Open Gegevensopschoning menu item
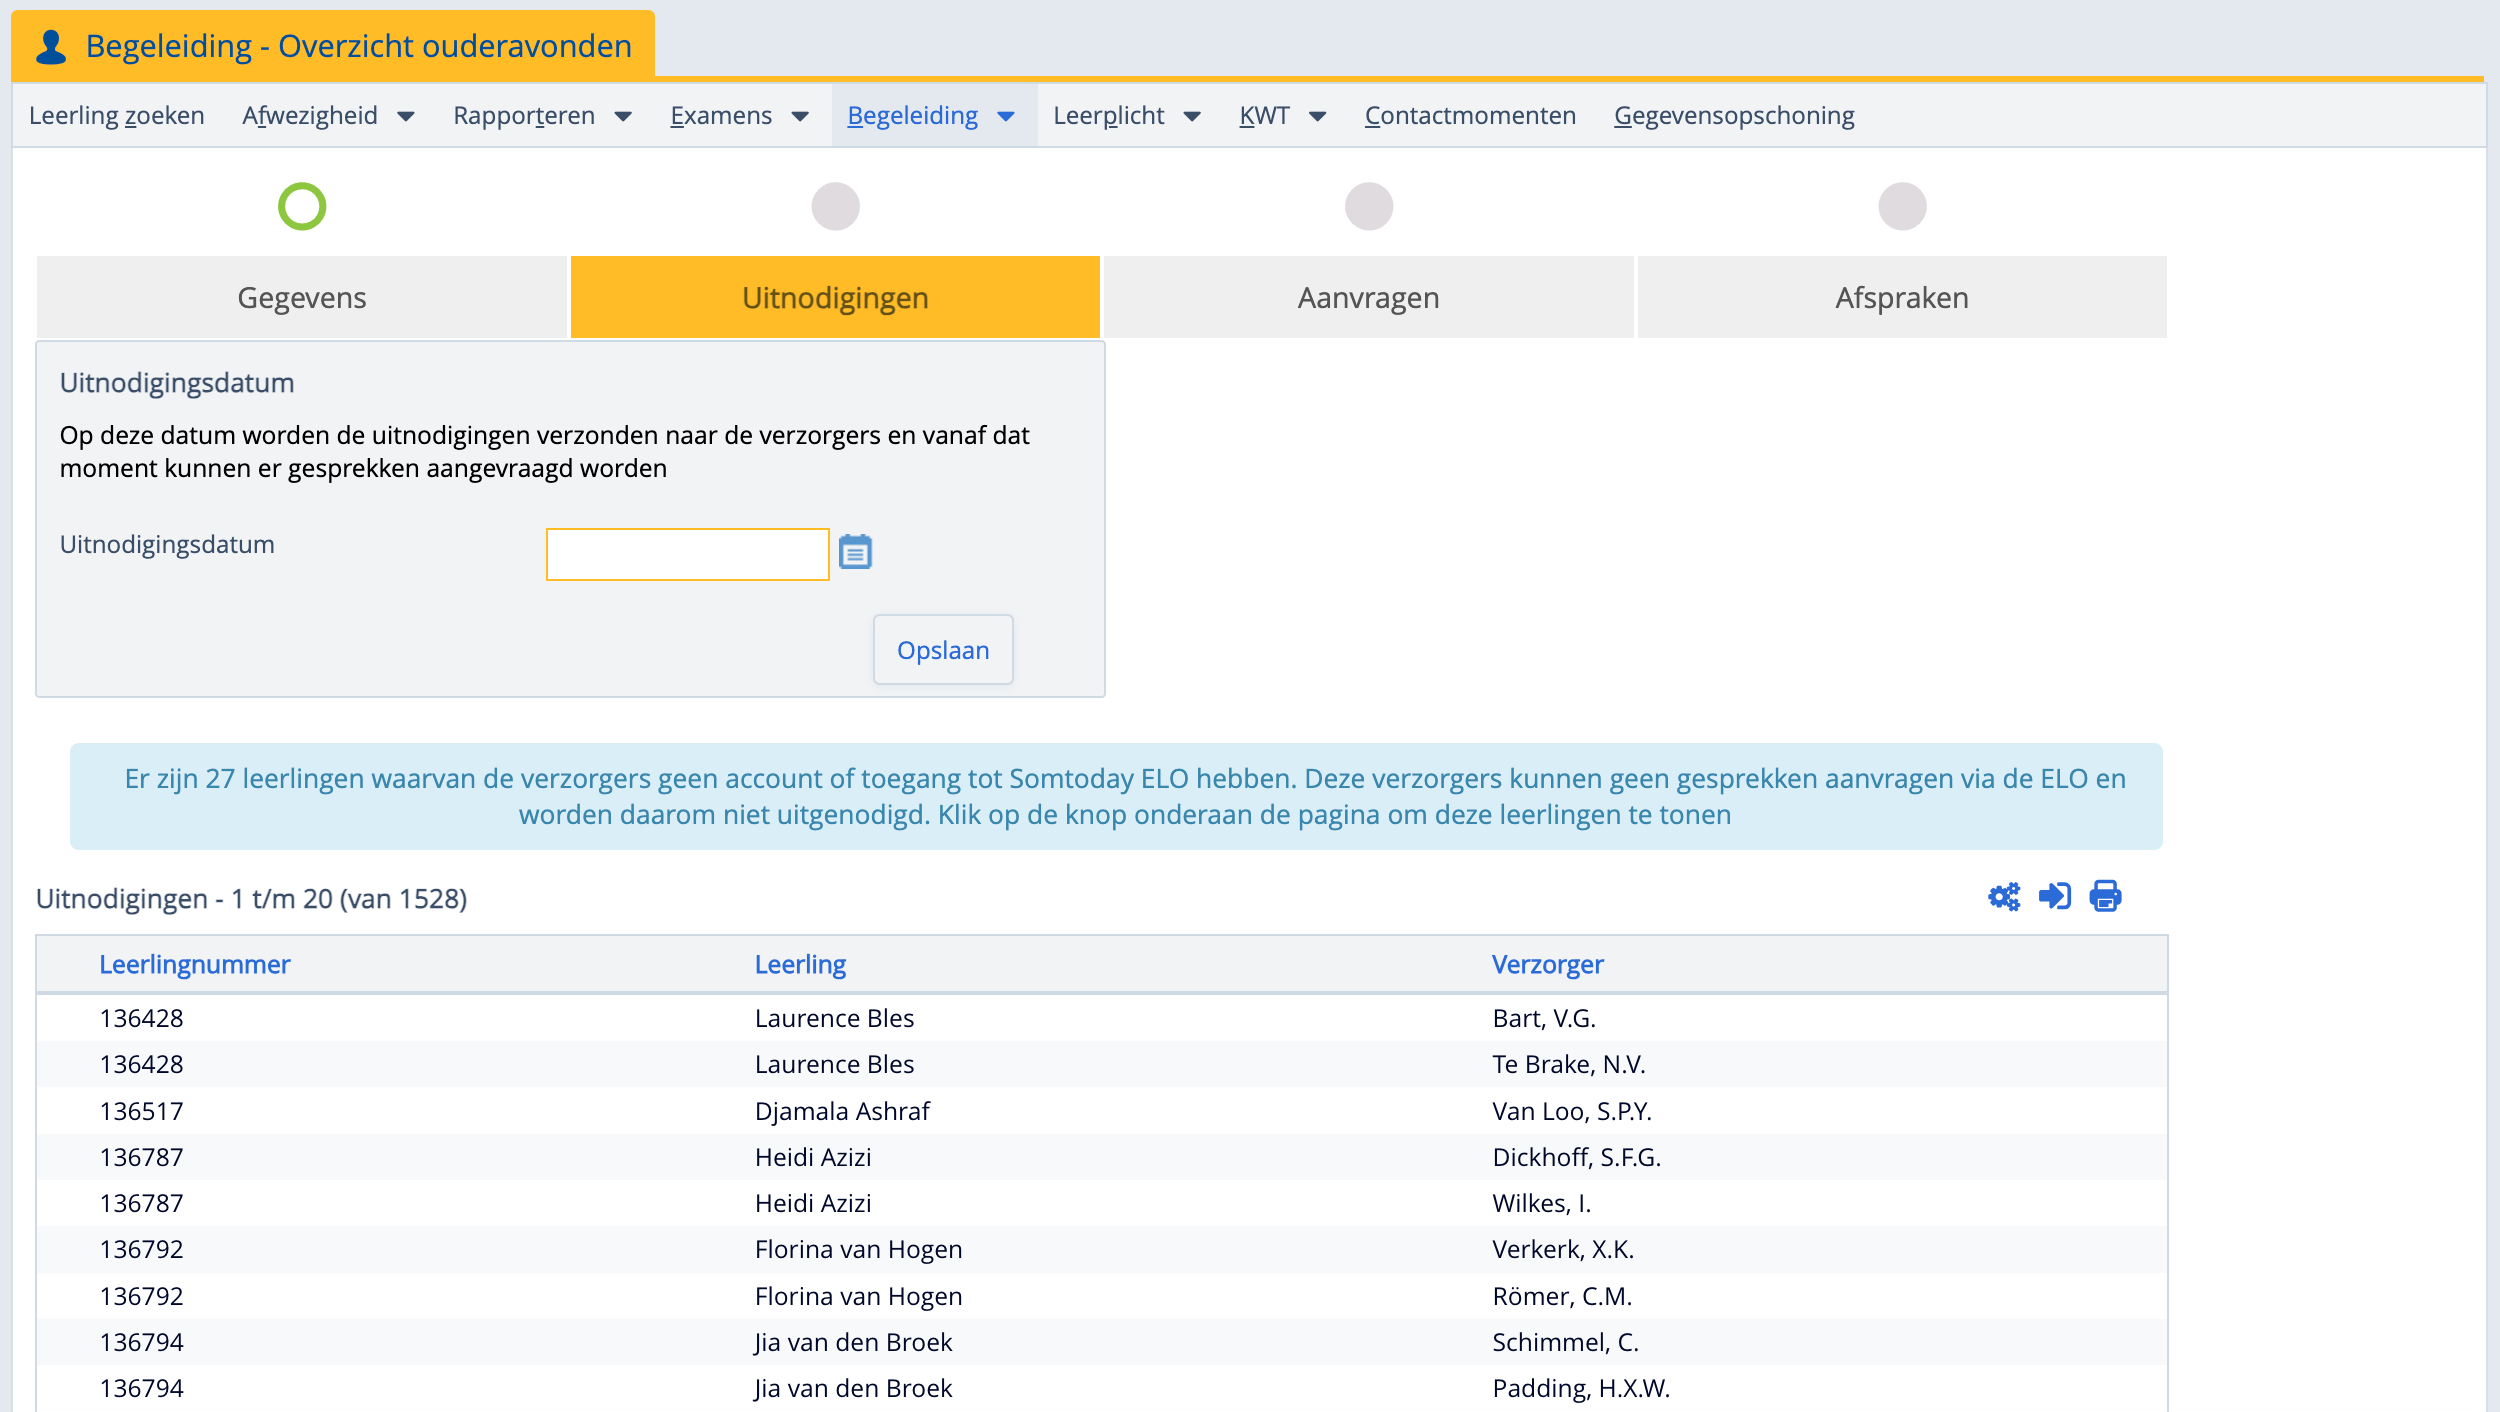 (1733, 116)
